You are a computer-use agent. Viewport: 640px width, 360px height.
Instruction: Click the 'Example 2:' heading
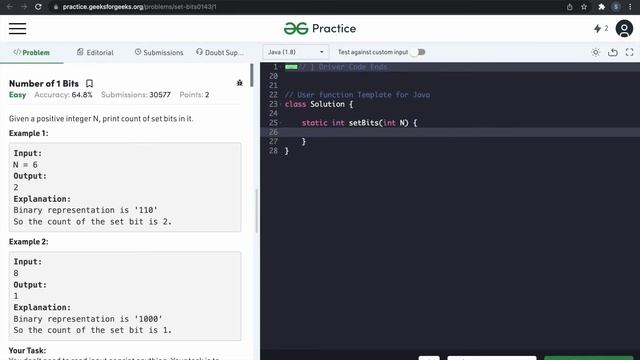(x=29, y=242)
